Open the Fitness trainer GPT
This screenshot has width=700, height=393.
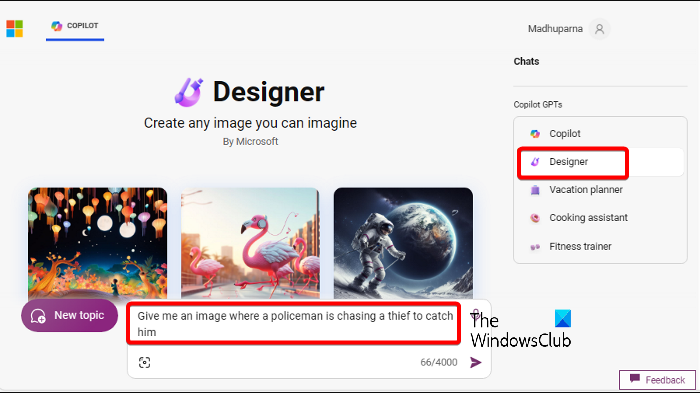tap(600, 247)
